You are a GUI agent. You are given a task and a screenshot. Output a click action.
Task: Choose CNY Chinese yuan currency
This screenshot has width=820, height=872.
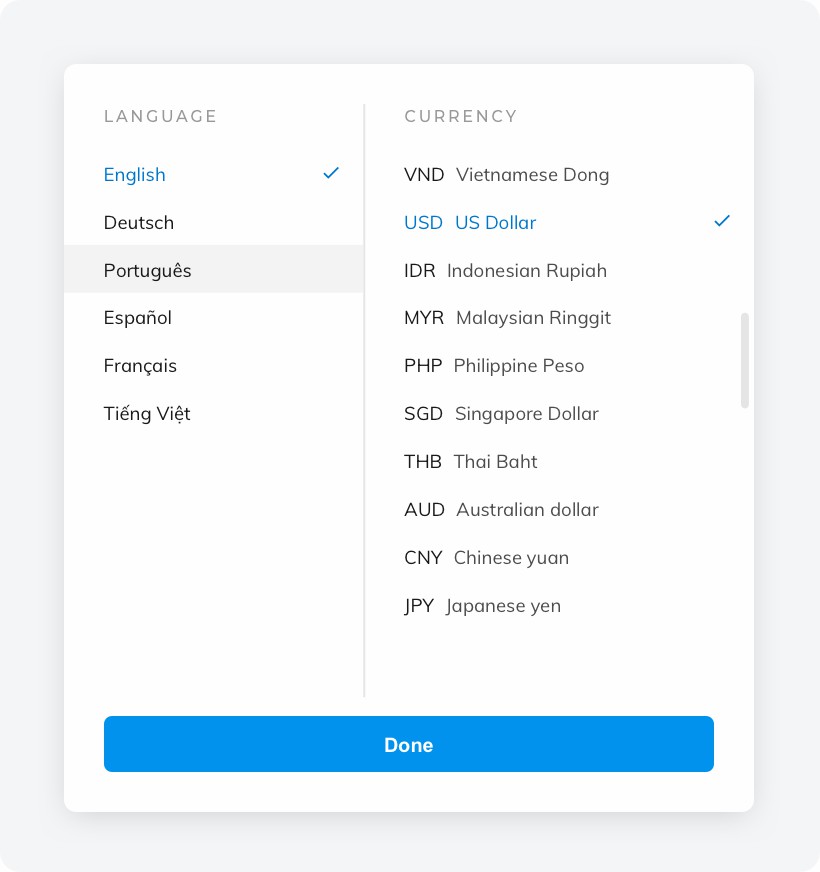click(x=486, y=558)
